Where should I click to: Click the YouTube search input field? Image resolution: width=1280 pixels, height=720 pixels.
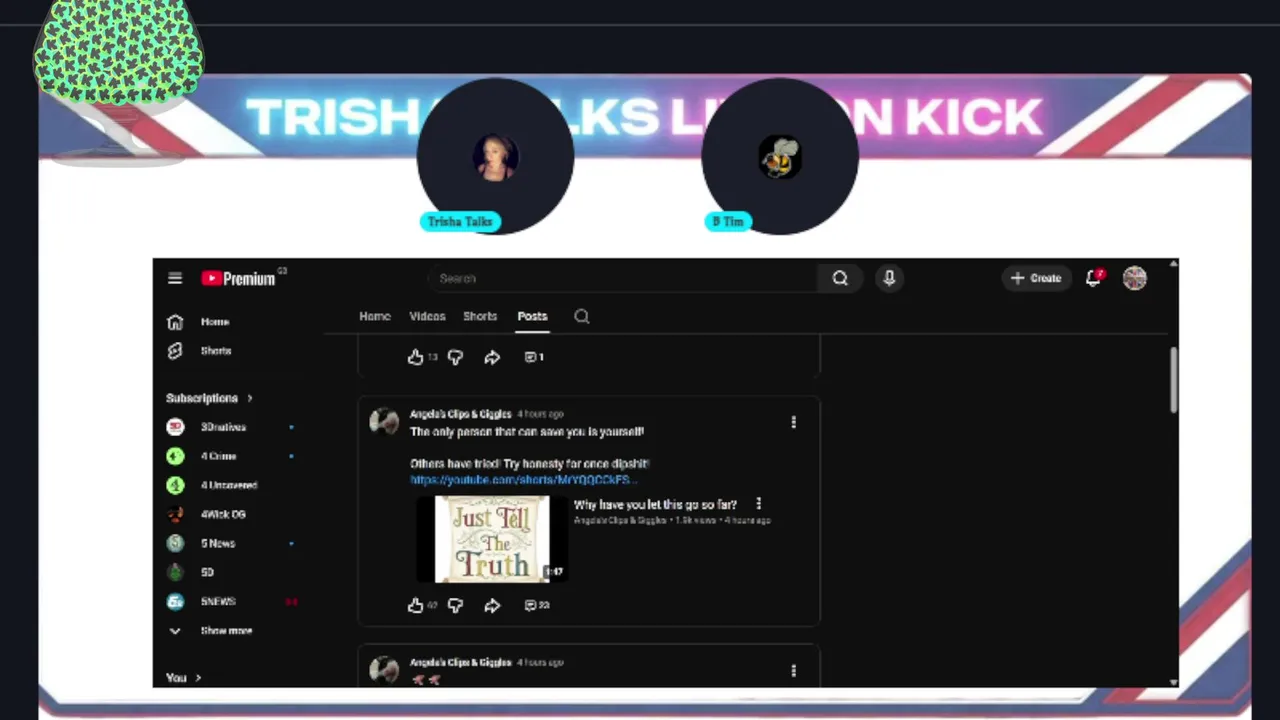coord(623,278)
